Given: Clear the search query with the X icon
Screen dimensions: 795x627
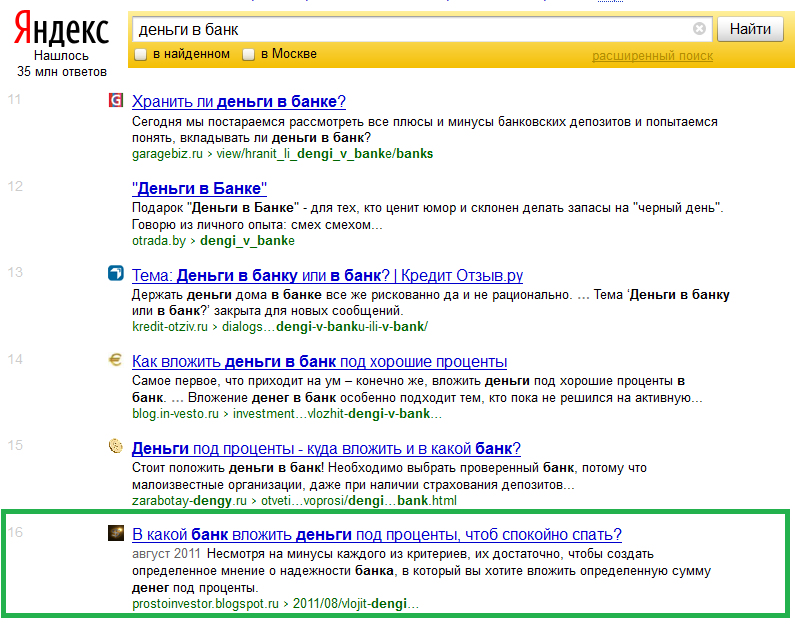Looking at the screenshot, I should (699, 29).
